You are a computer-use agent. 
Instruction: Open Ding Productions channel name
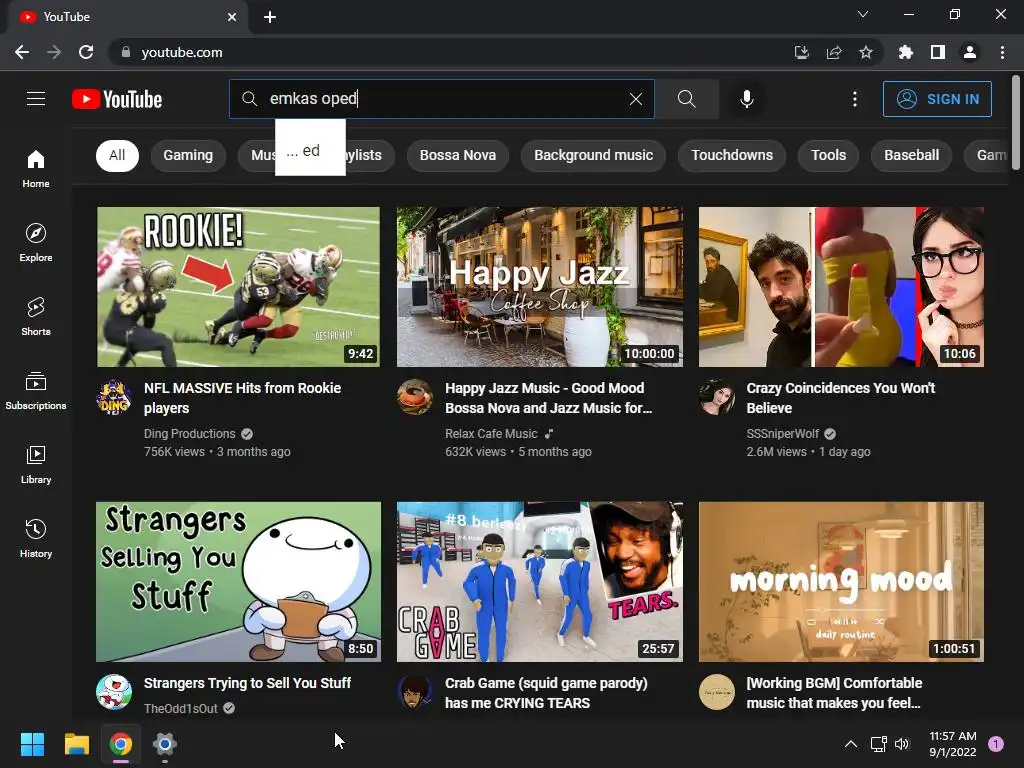click(189, 434)
